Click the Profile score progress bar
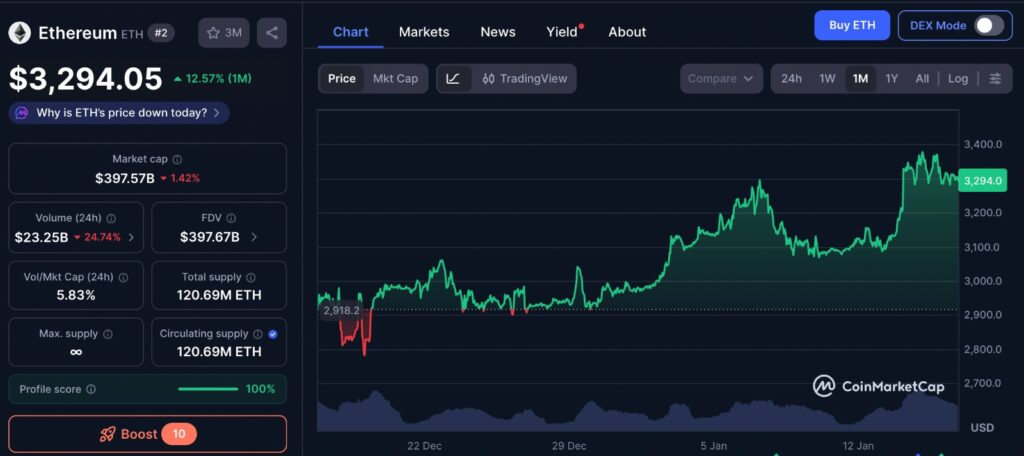Image resolution: width=1024 pixels, height=456 pixels. click(x=208, y=389)
